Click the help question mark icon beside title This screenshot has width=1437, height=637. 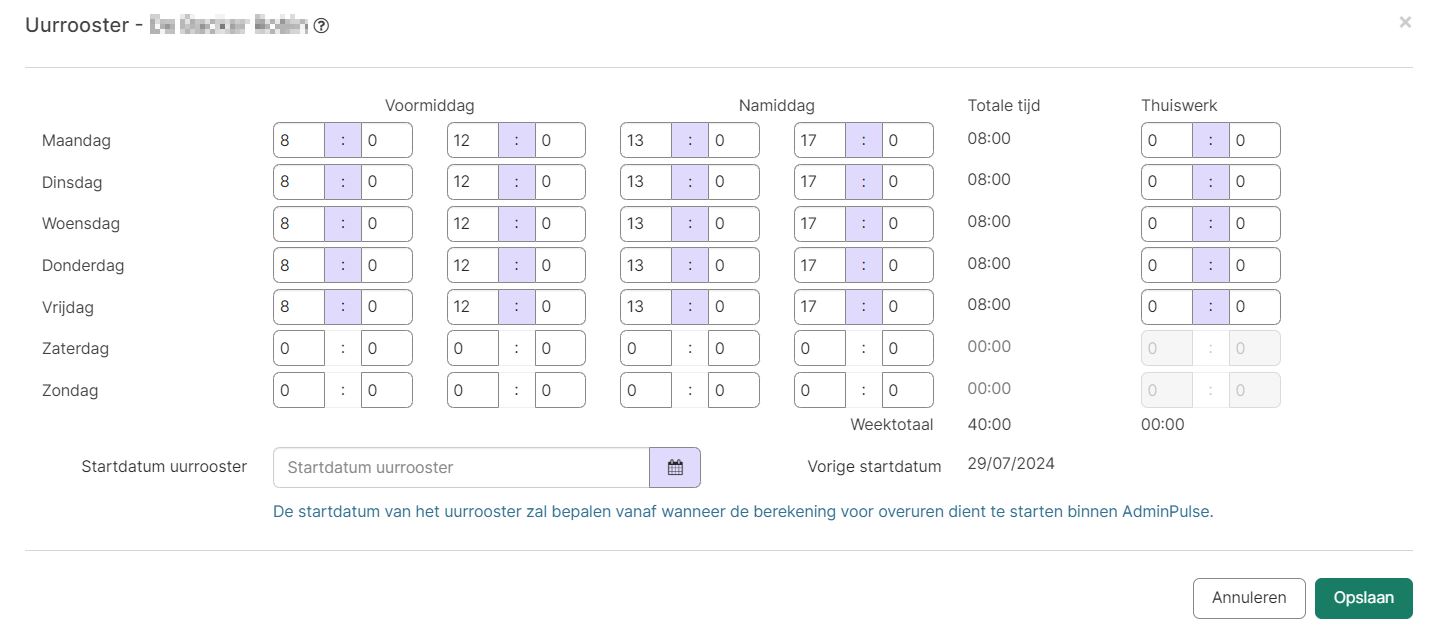click(321, 27)
